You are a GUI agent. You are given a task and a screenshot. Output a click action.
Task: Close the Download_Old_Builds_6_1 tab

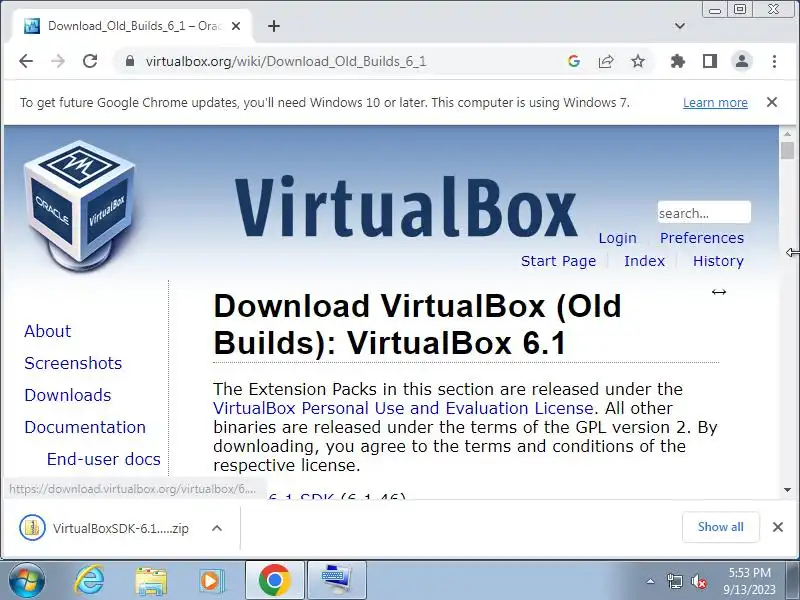[236, 26]
